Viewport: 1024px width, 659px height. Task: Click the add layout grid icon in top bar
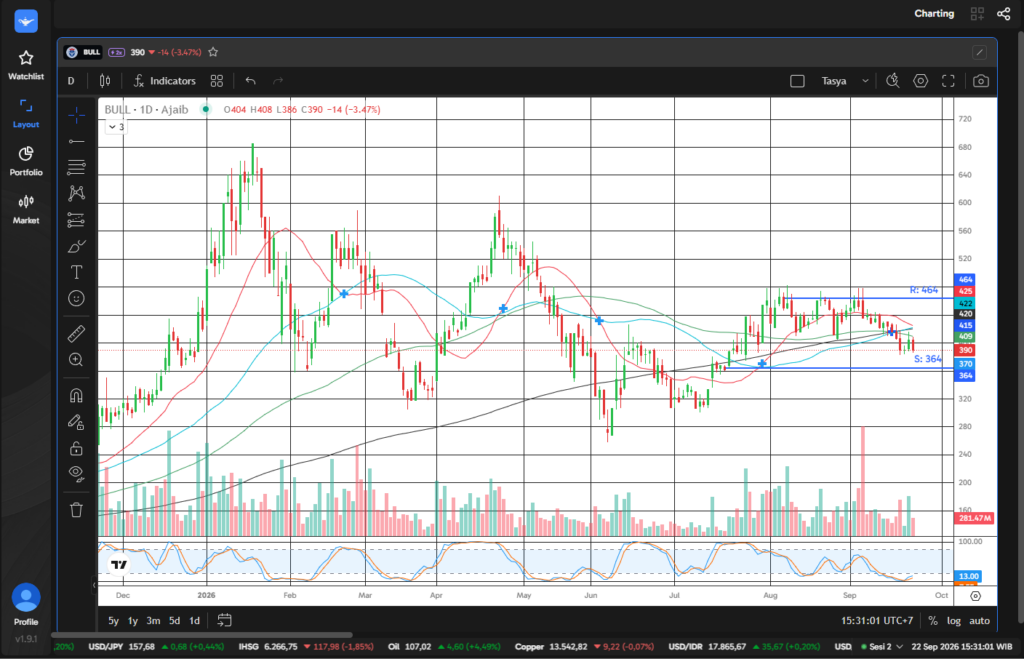(977, 14)
